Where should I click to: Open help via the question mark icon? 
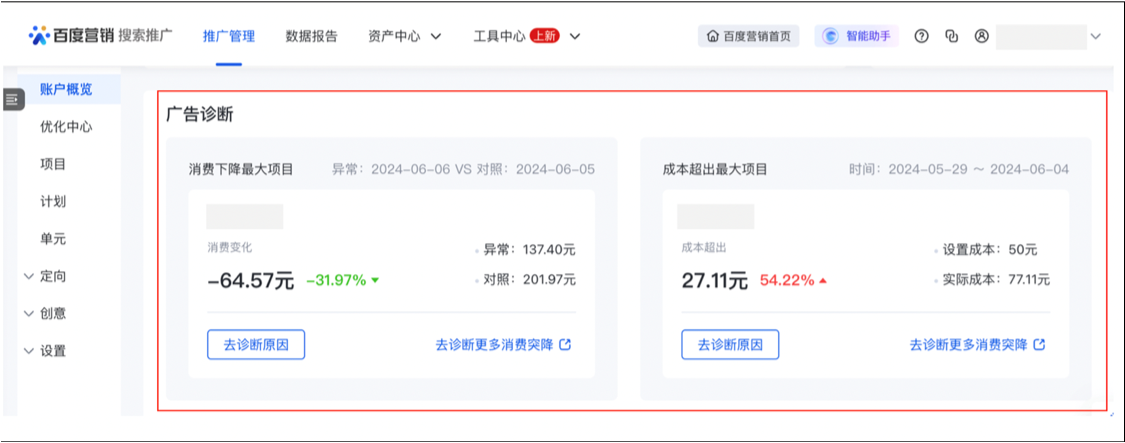tap(922, 36)
